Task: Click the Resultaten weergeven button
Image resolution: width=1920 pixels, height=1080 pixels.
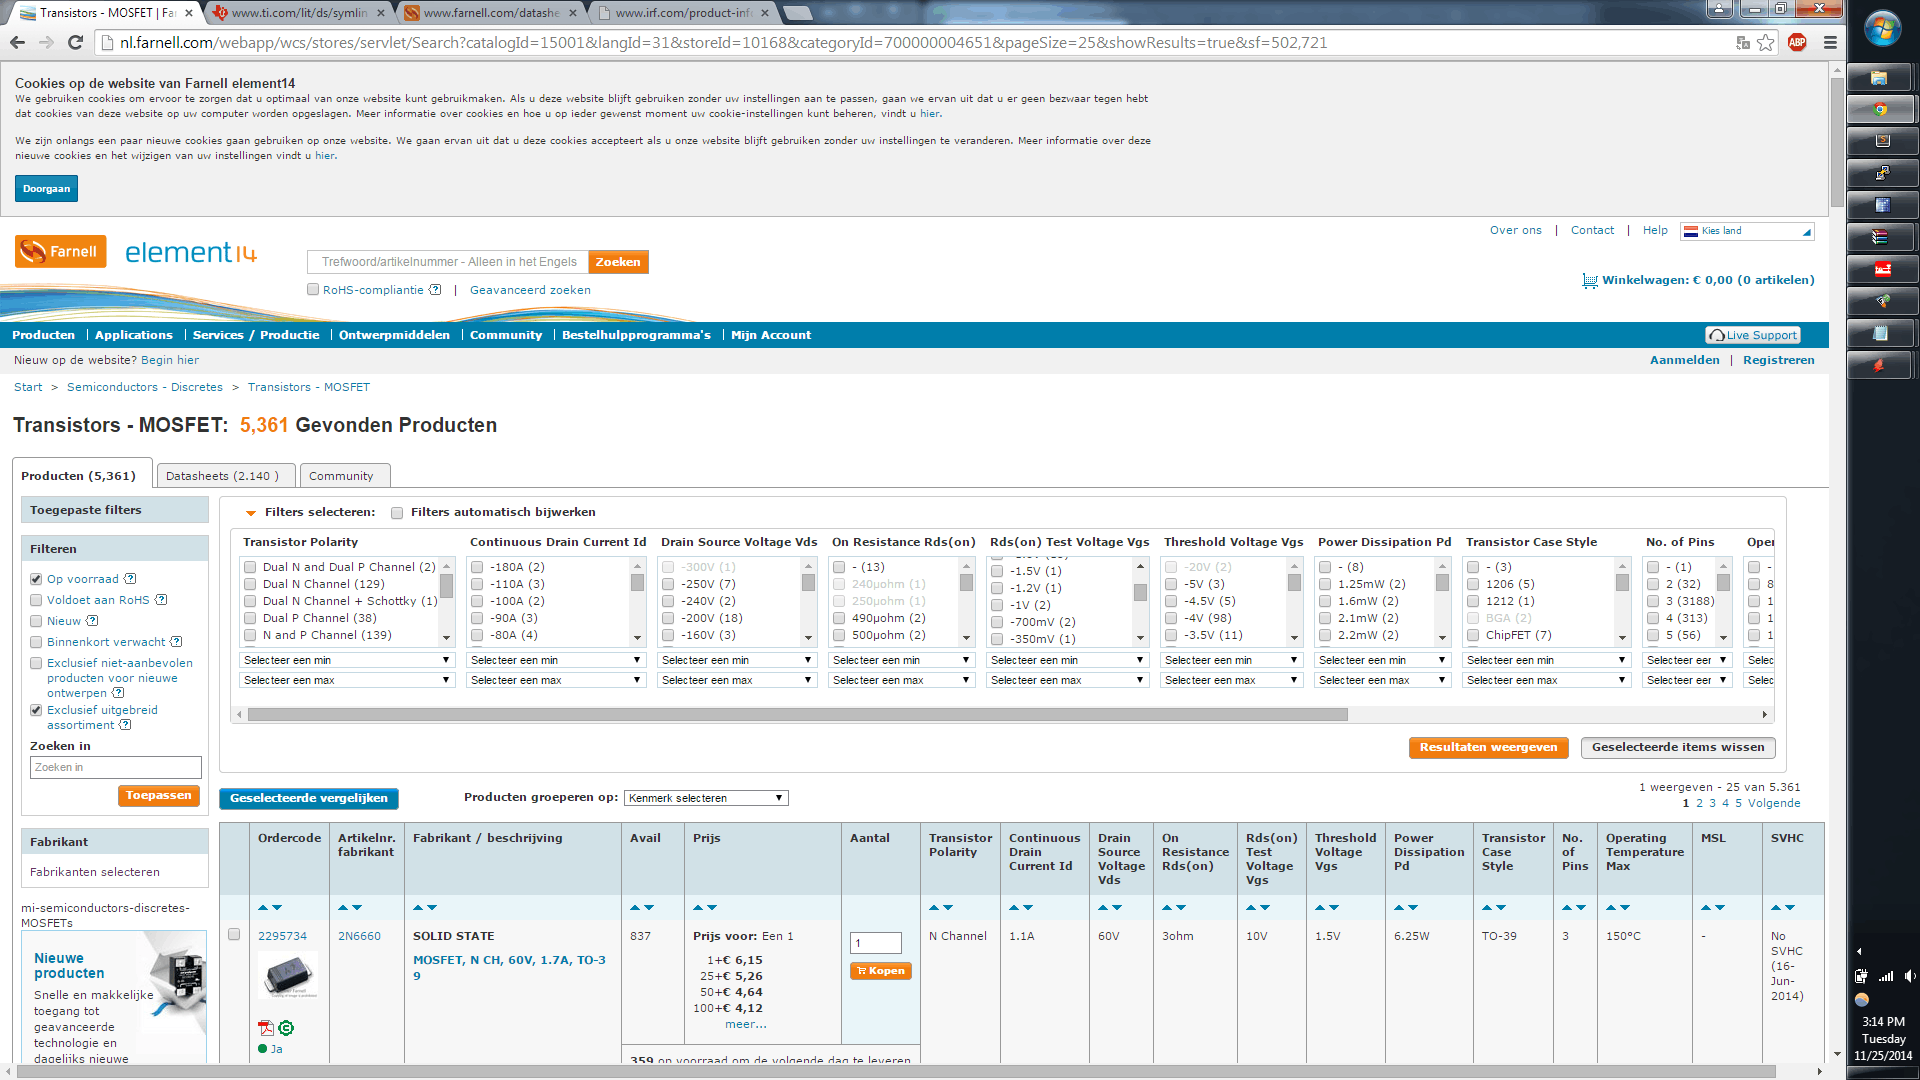Action: [1488, 747]
